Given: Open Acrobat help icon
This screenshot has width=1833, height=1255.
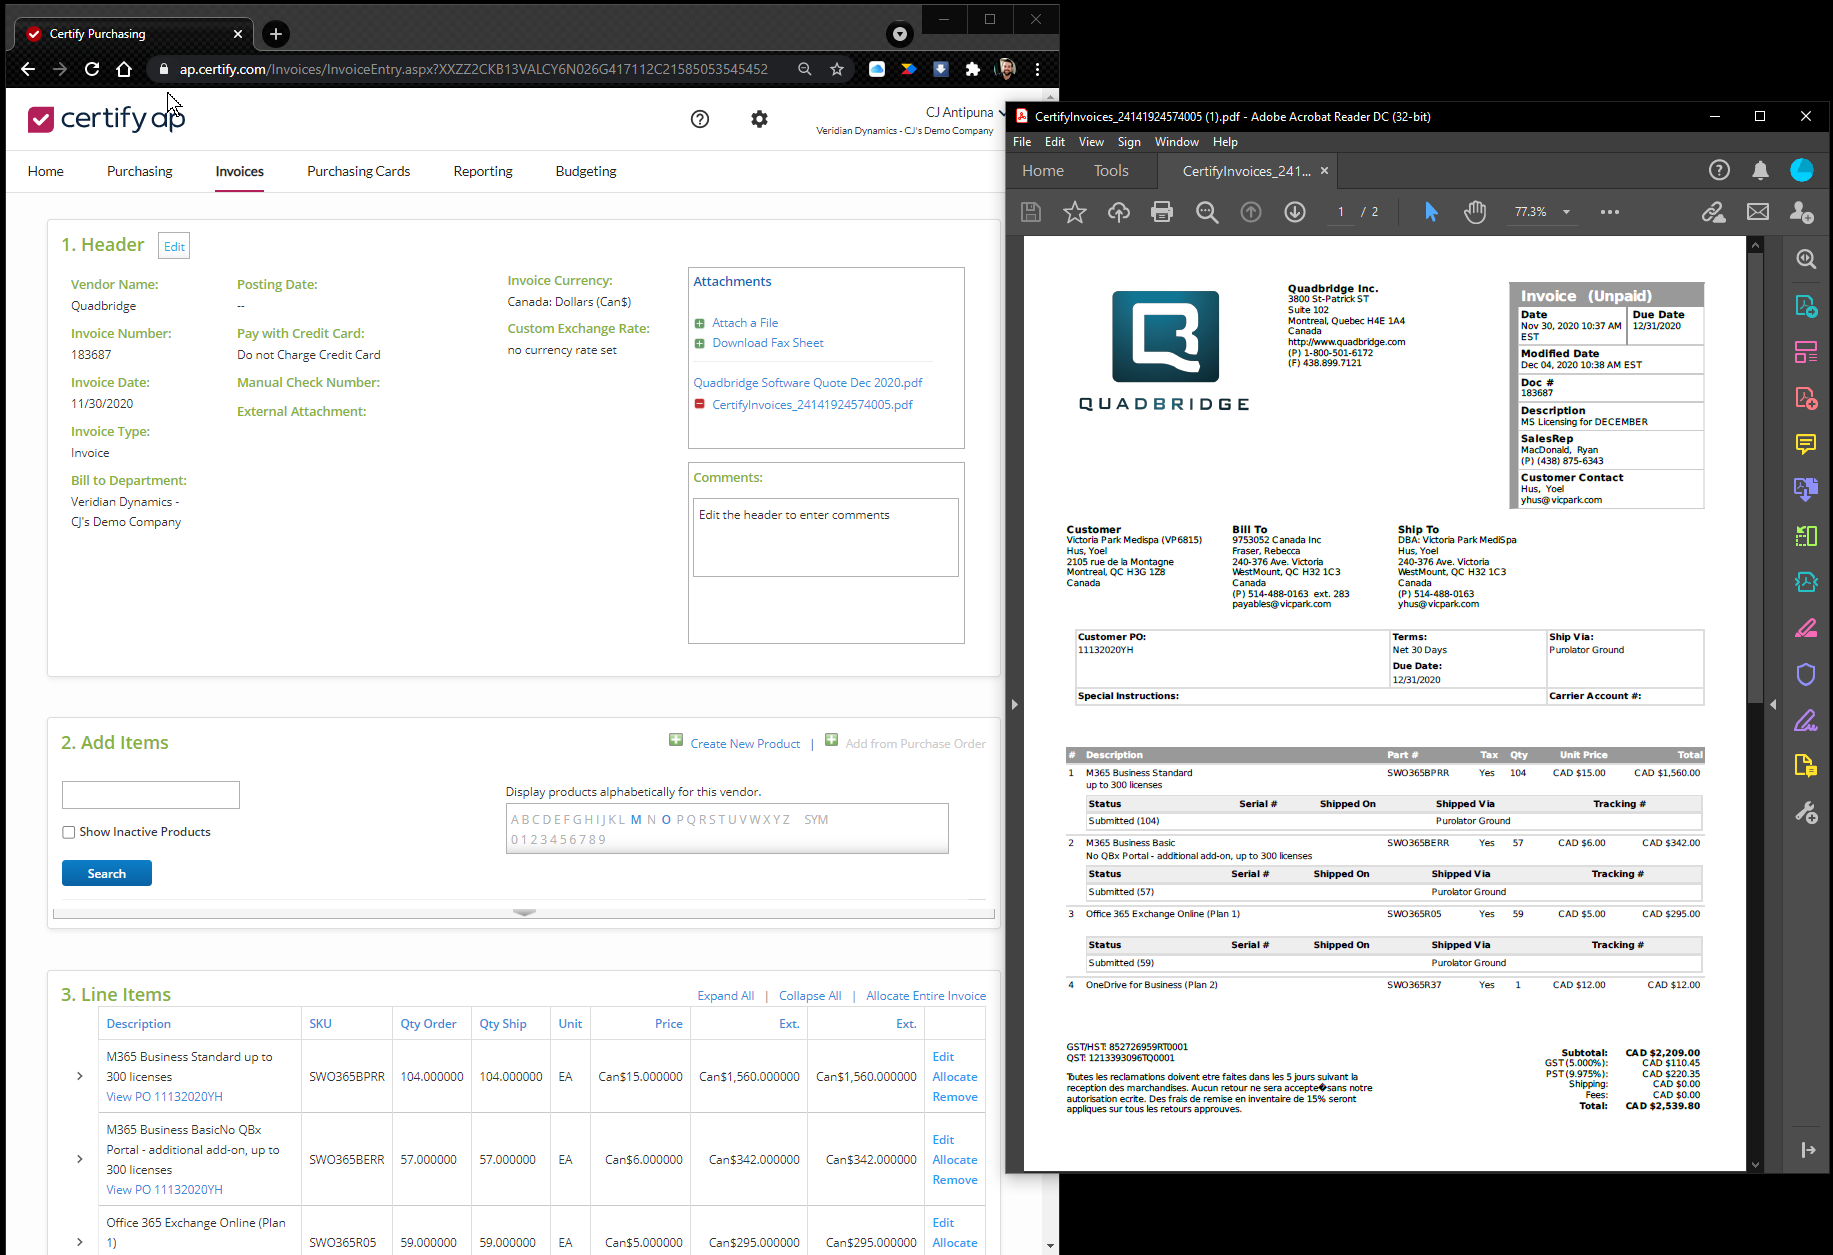Looking at the screenshot, I should pos(1719,171).
